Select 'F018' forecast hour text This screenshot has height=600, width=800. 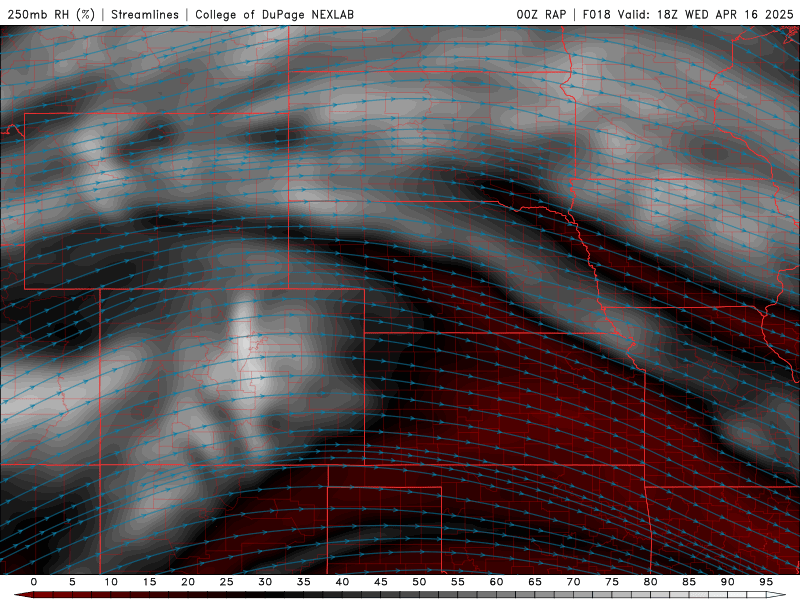click(x=596, y=14)
